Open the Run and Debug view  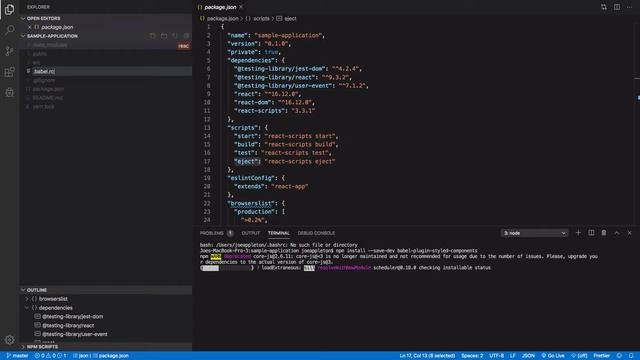[x=9, y=93]
